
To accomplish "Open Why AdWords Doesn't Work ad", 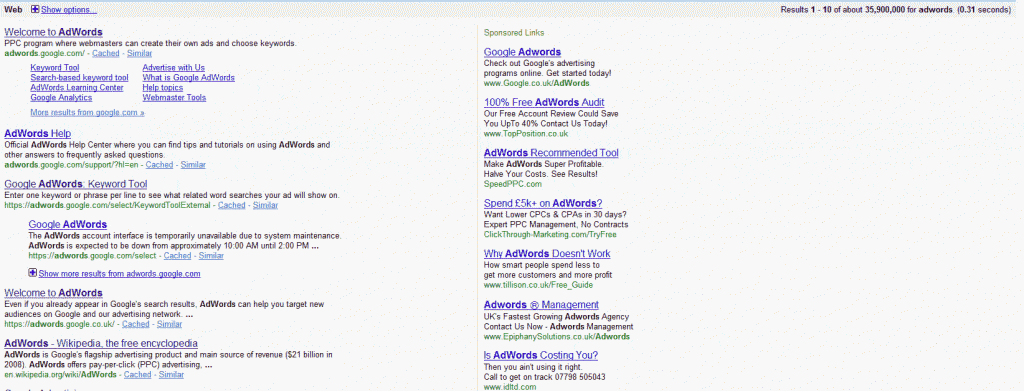I will 547,254.
